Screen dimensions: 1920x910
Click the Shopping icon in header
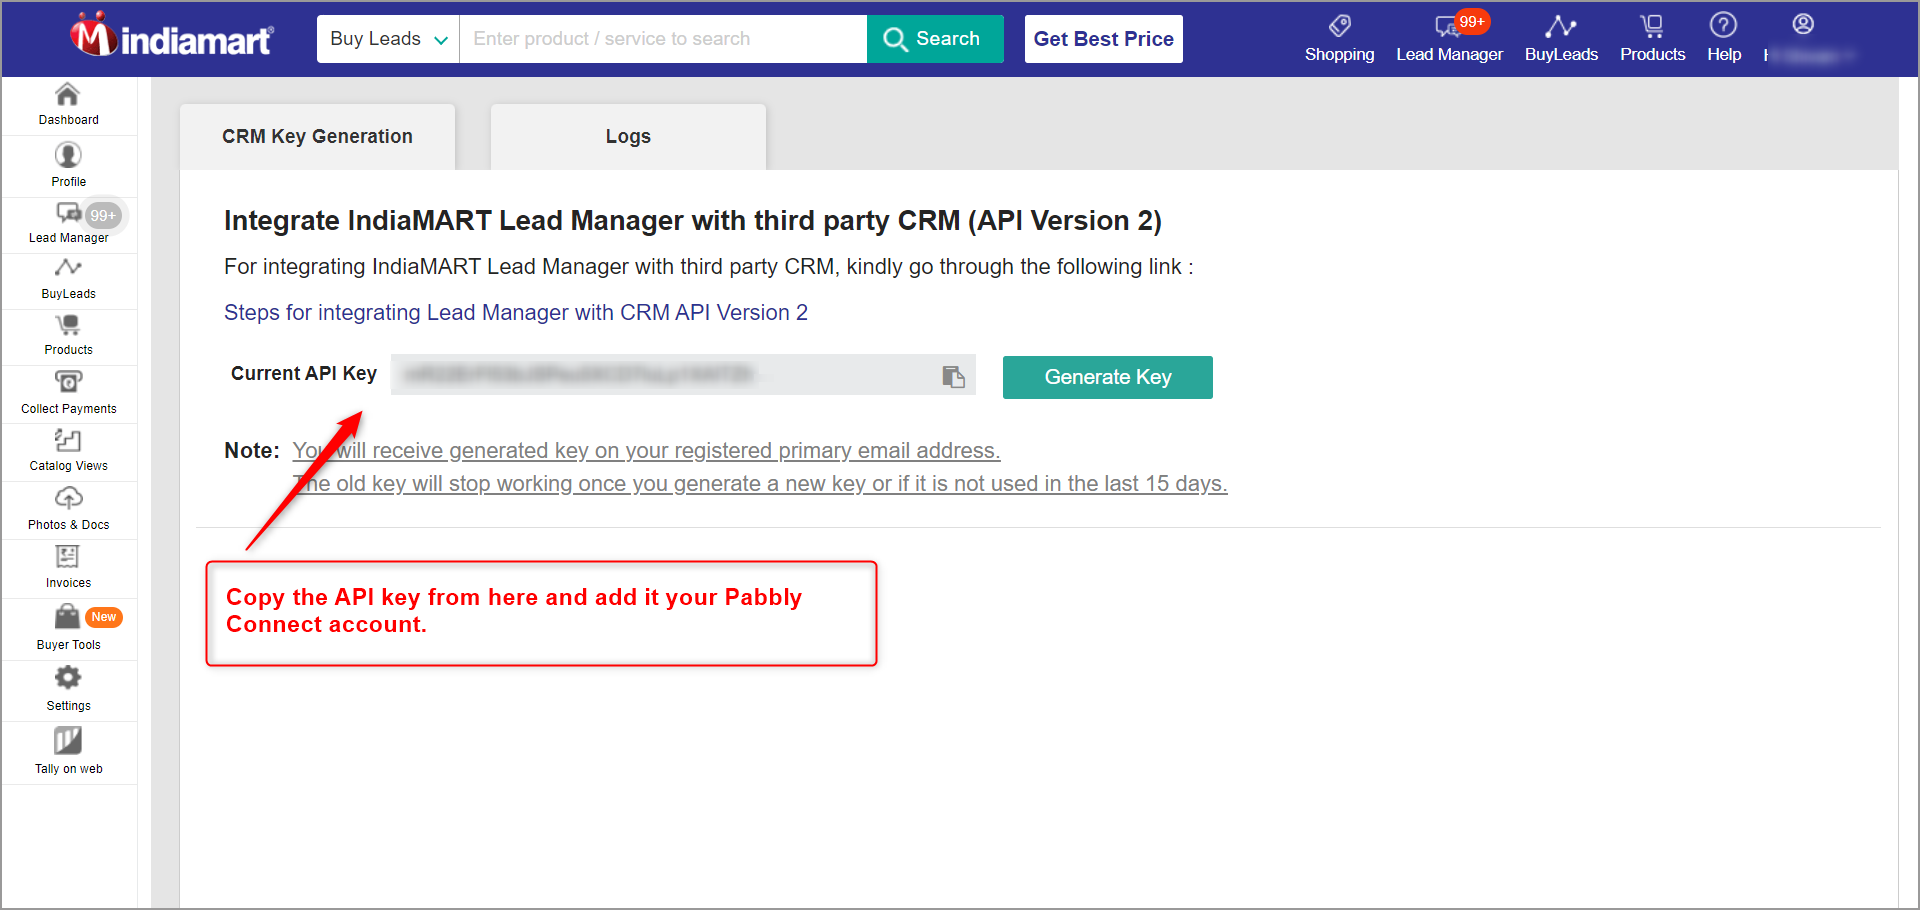pos(1339,38)
